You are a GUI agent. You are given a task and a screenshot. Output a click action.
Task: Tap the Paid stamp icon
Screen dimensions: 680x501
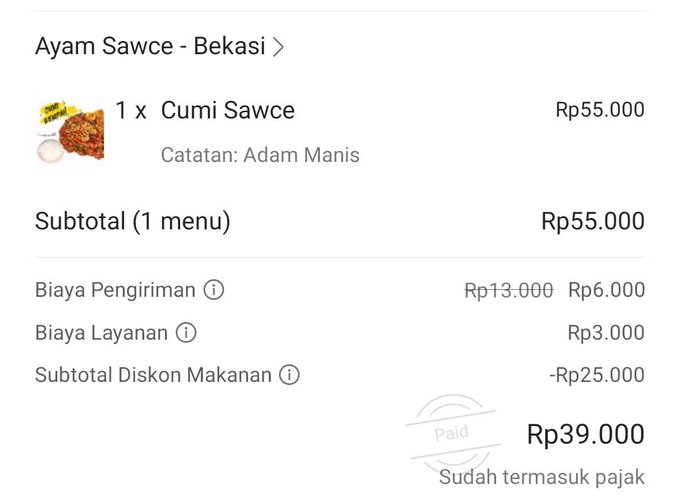pos(452,434)
